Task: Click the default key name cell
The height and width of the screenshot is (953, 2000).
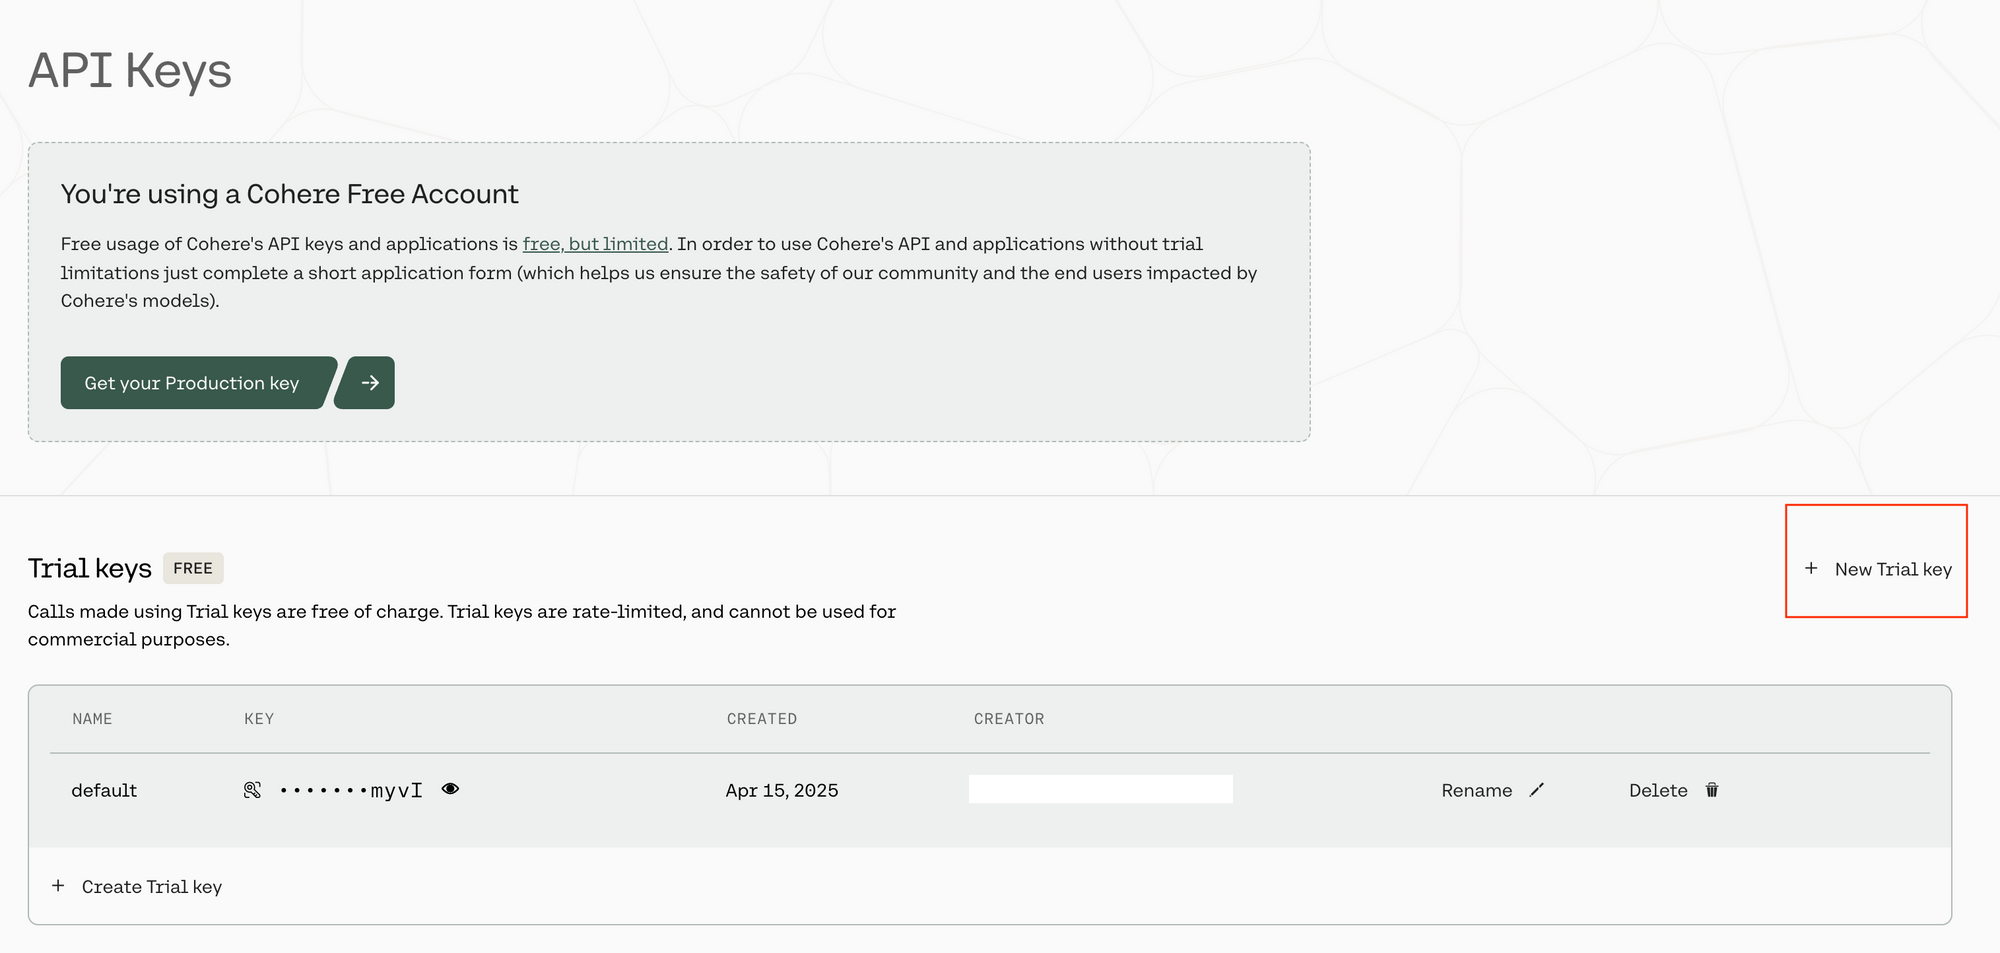Action: tap(104, 790)
